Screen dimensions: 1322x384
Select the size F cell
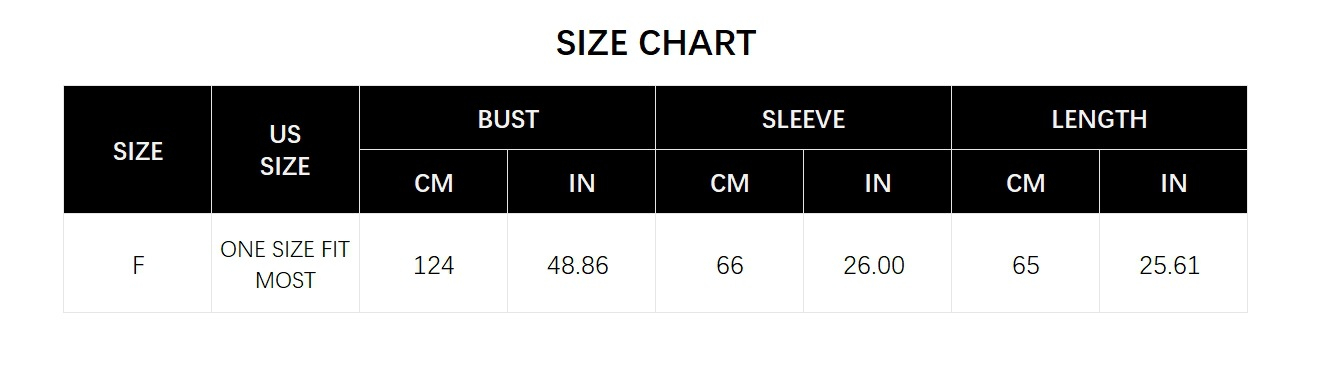click(x=138, y=264)
